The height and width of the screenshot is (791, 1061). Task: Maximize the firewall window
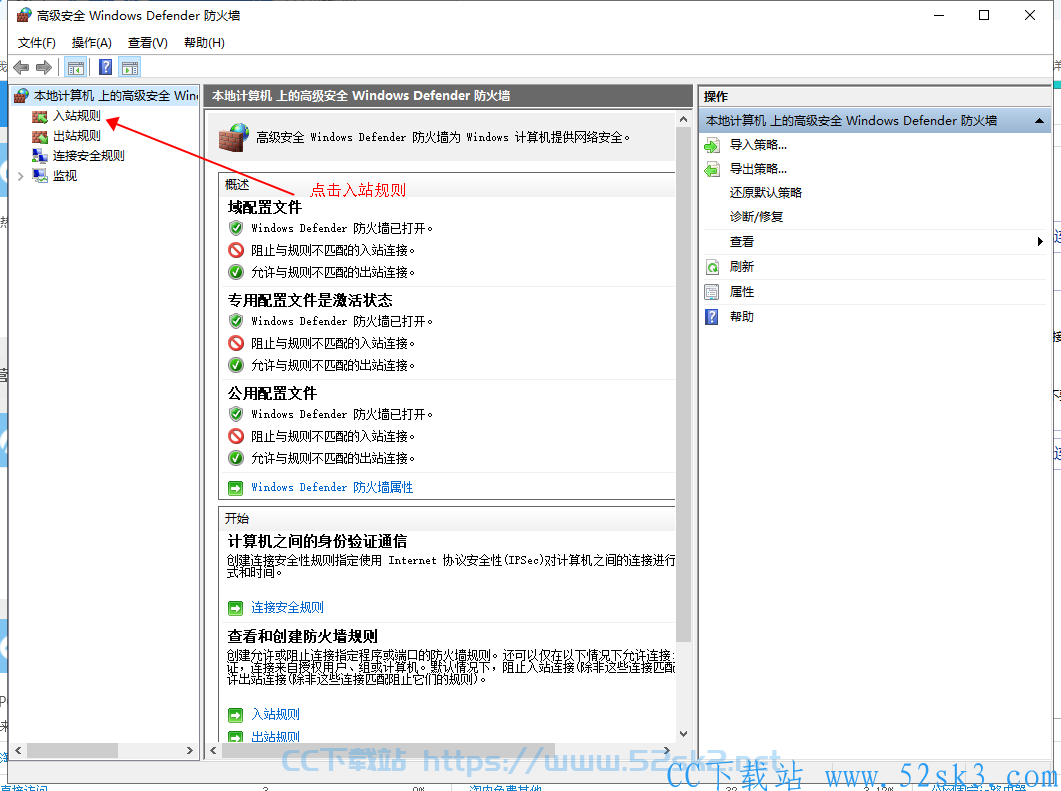point(984,15)
